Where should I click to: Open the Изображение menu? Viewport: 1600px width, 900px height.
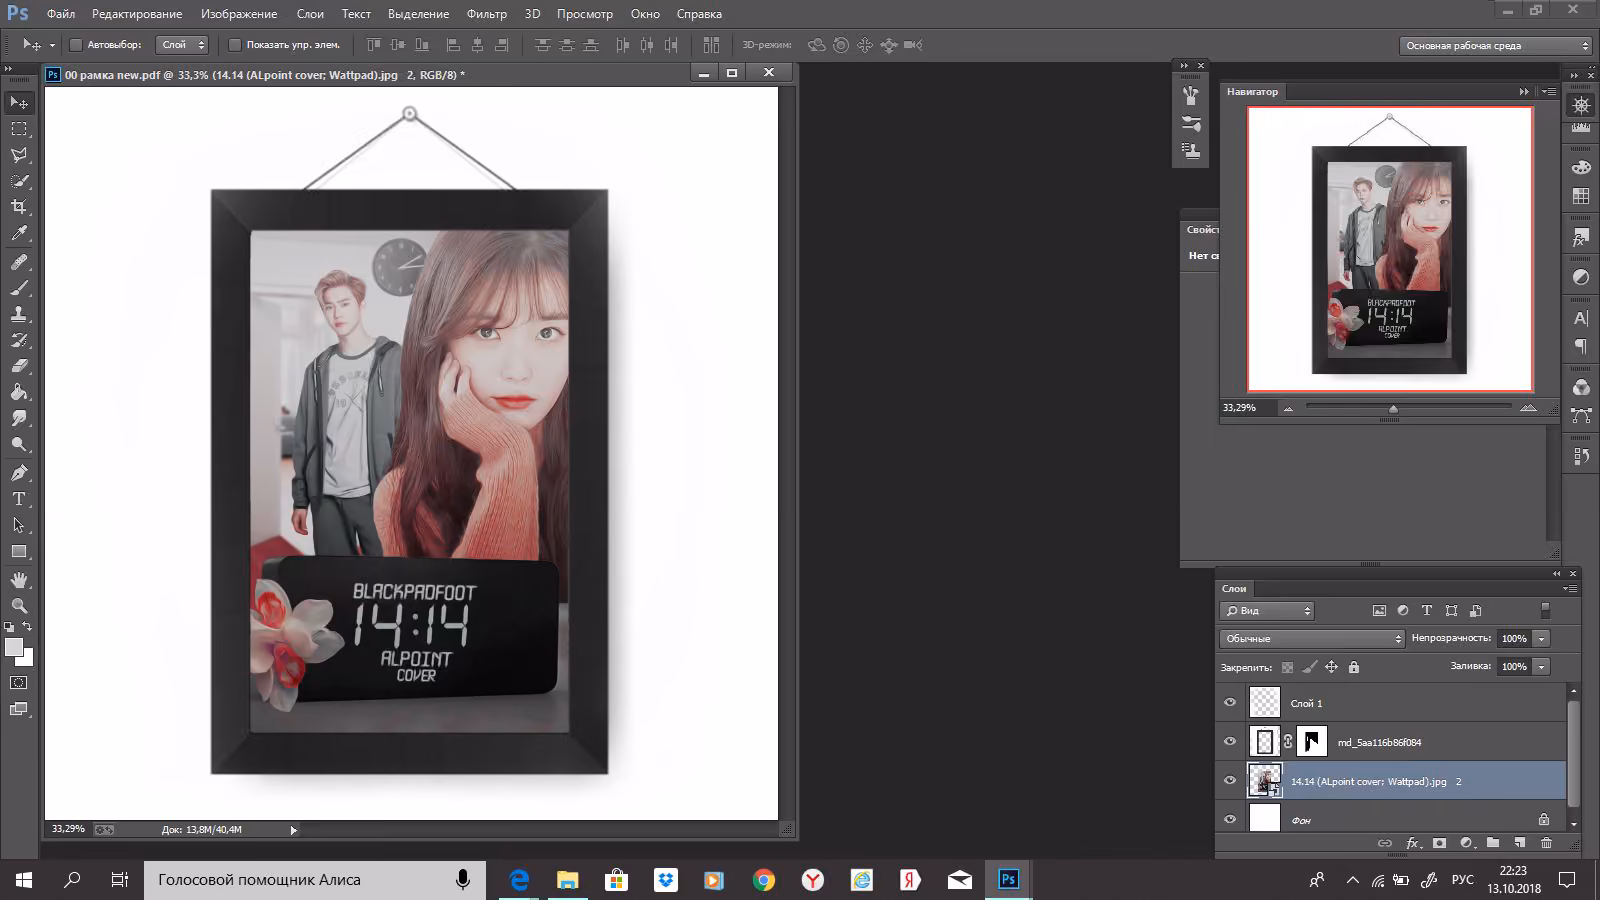pos(239,14)
